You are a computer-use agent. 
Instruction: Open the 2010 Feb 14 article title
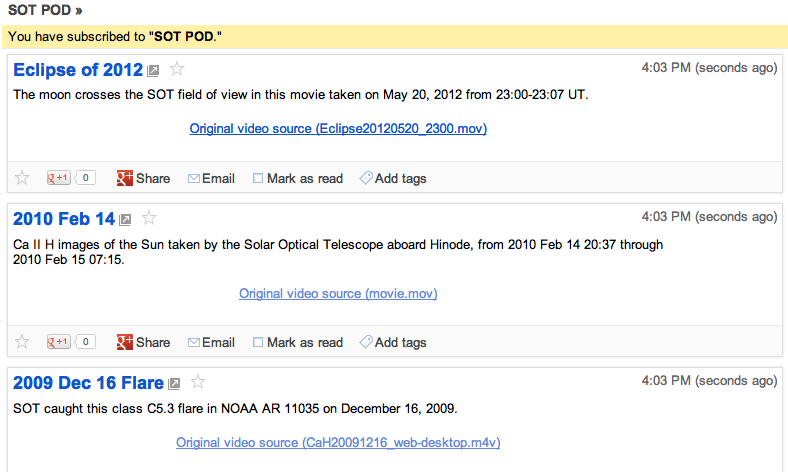click(x=64, y=219)
